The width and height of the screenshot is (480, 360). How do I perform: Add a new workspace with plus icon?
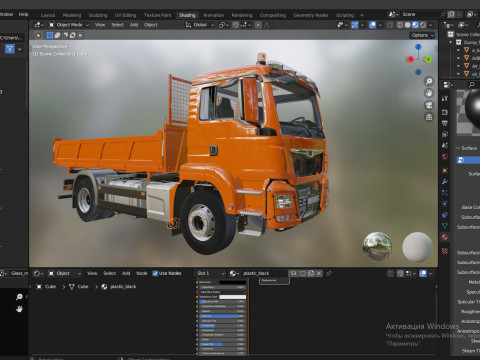pyautogui.click(x=362, y=15)
